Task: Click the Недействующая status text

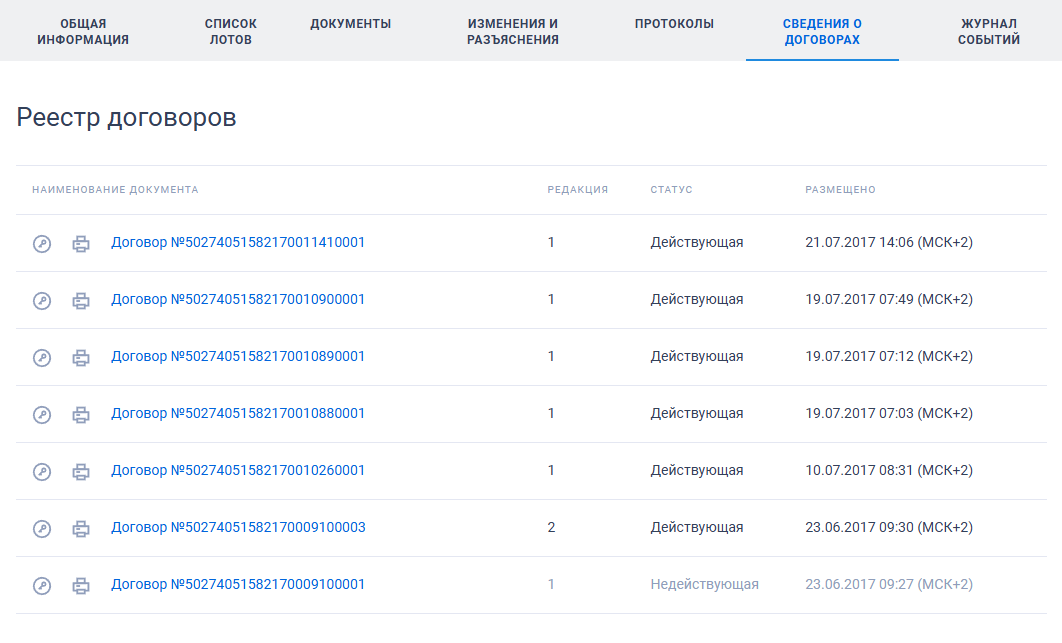Action: 704,584
